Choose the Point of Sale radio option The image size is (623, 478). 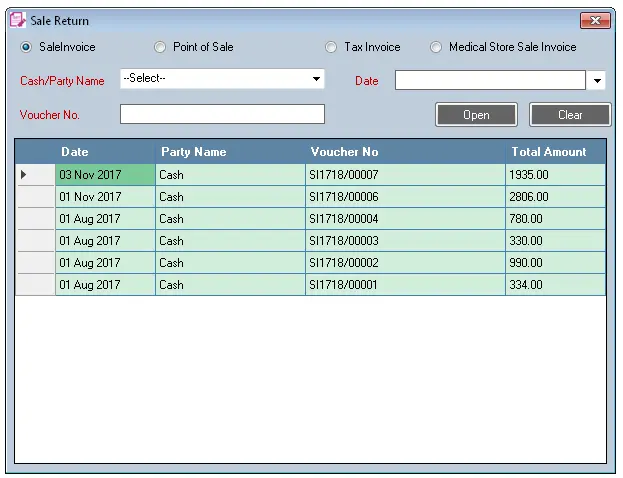[x=160, y=47]
